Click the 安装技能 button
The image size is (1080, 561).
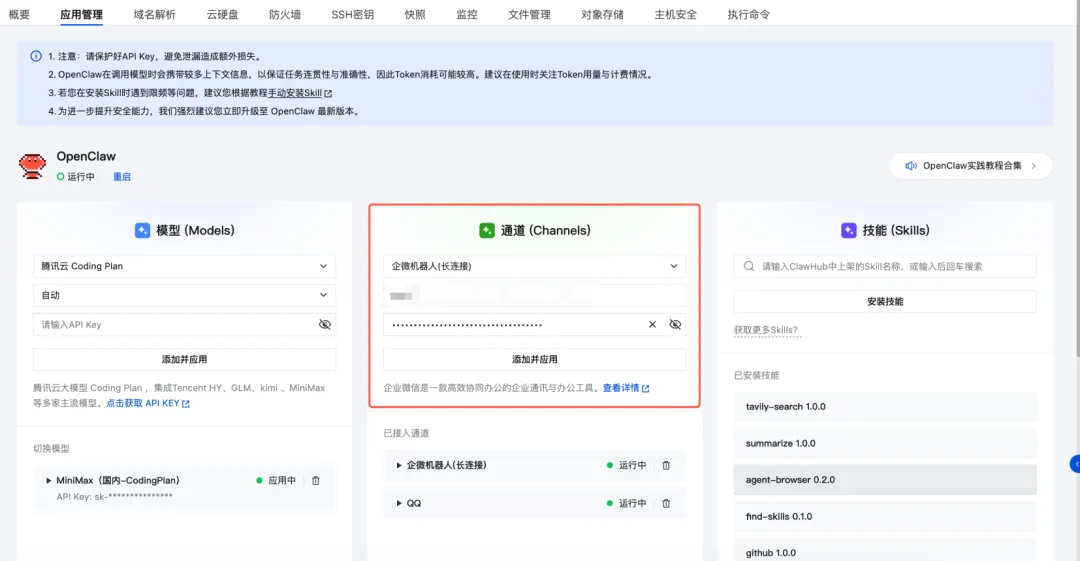click(x=885, y=301)
